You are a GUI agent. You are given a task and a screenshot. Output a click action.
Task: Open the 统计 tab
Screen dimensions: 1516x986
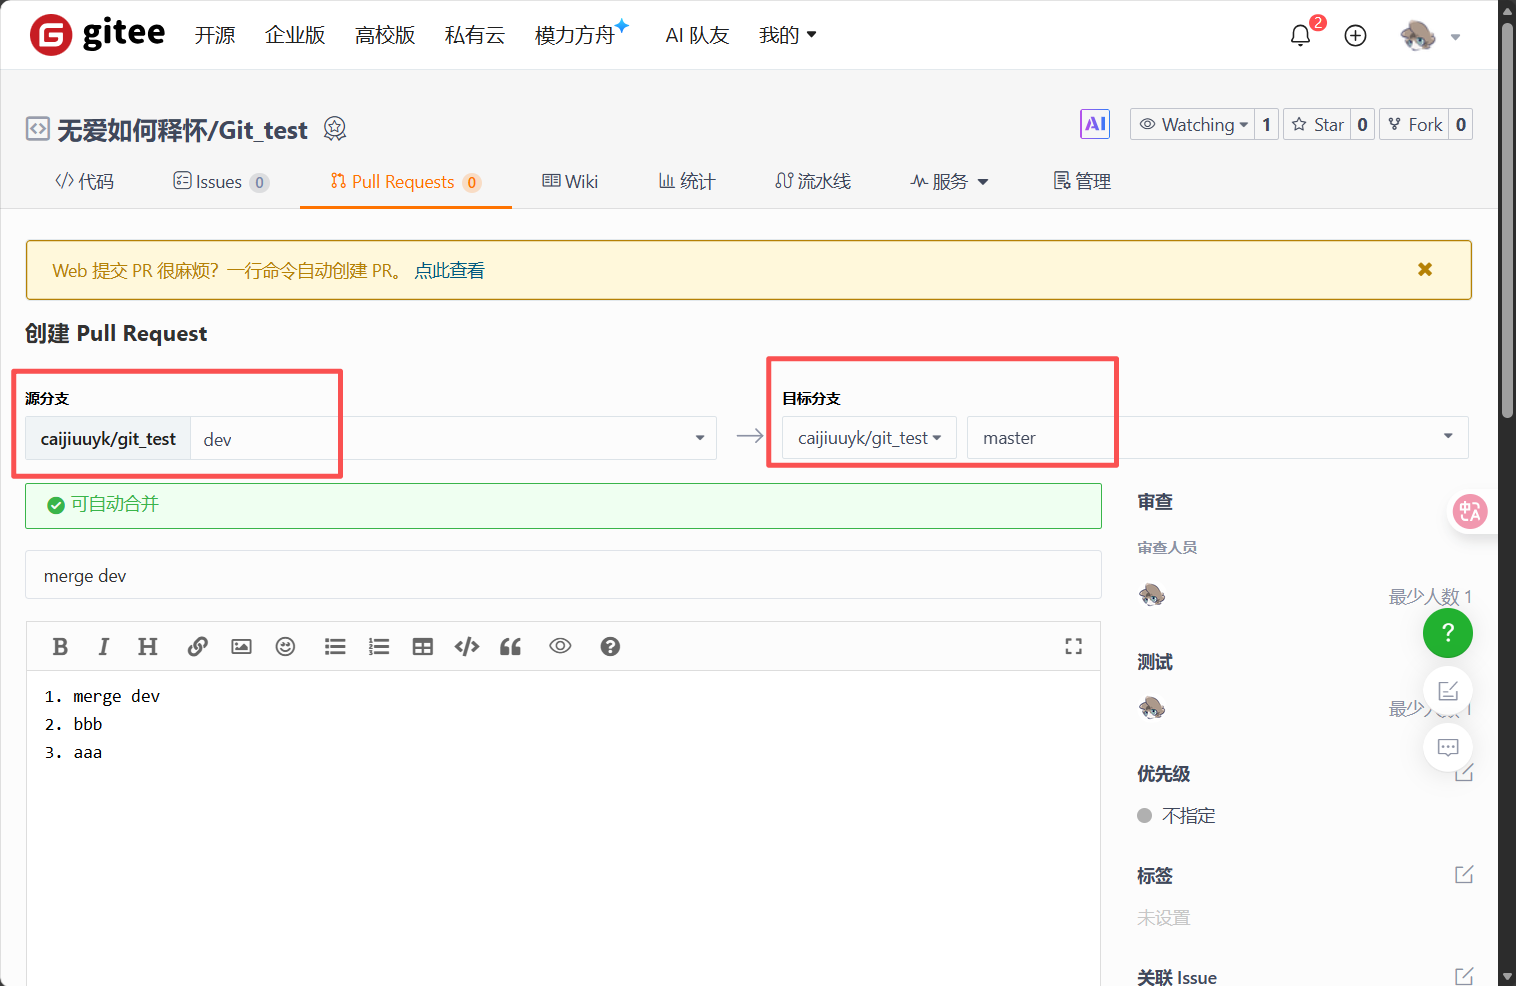pos(687,181)
